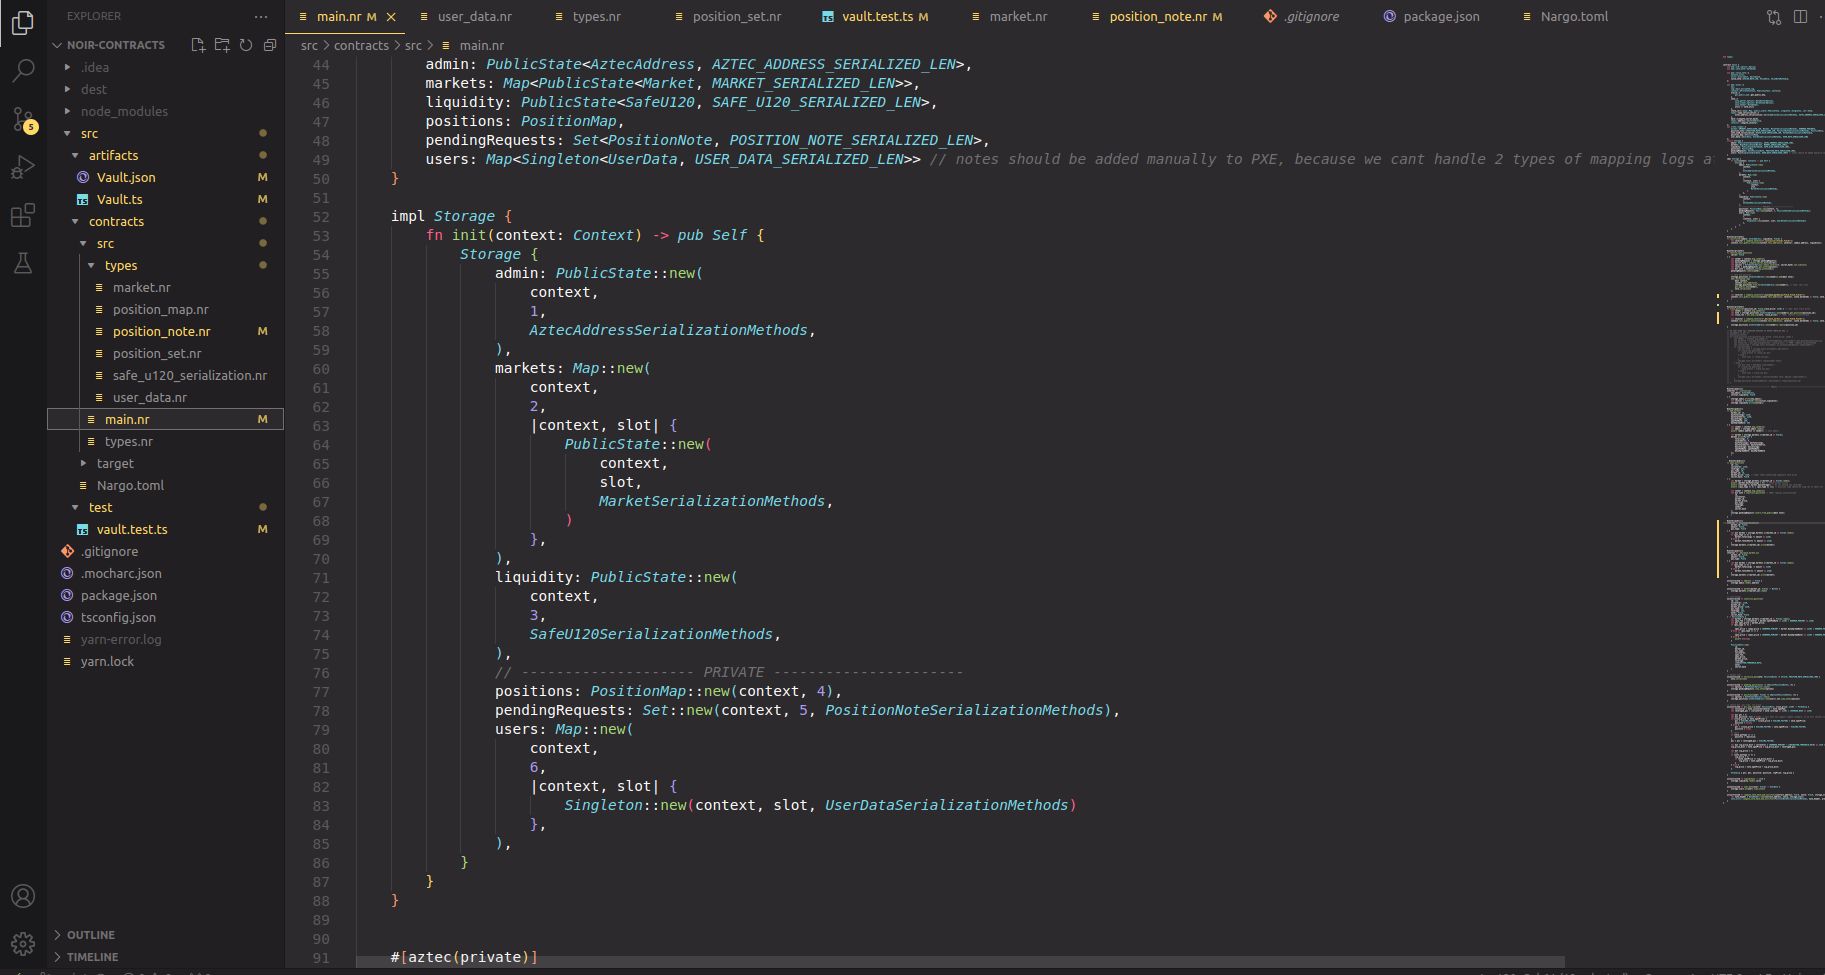Open market.nr in the explorer

pyautogui.click(x=141, y=287)
